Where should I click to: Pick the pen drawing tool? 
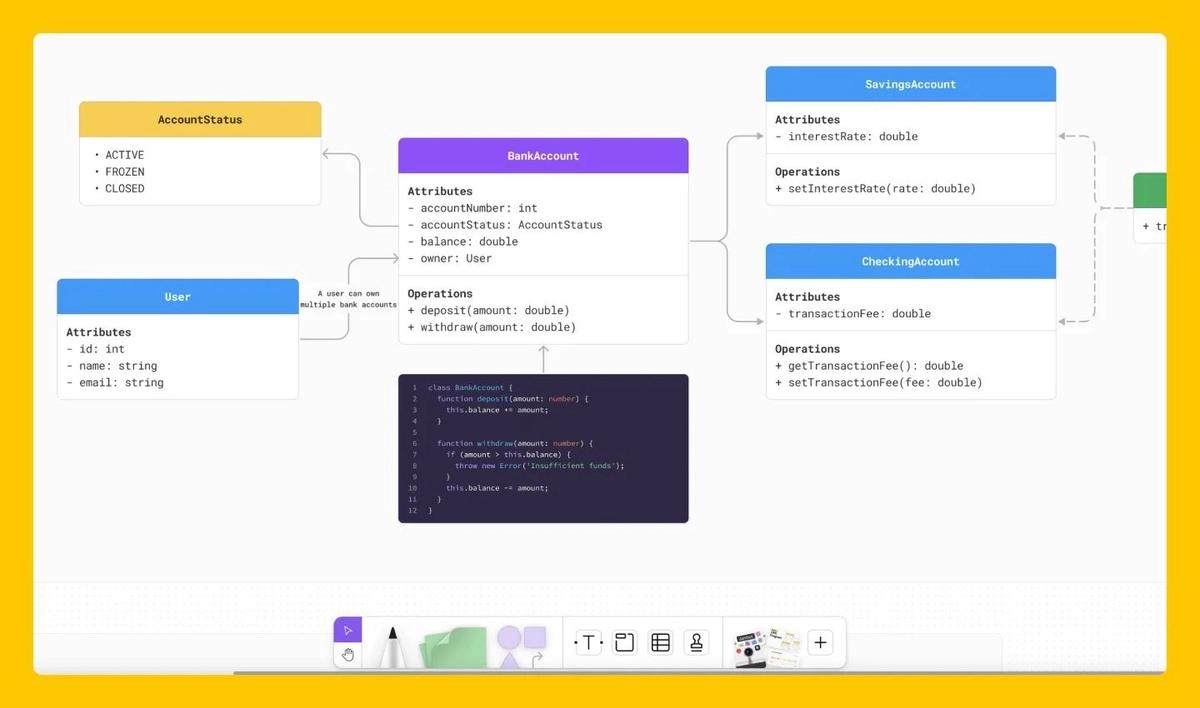pyautogui.click(x=392, y=645)
